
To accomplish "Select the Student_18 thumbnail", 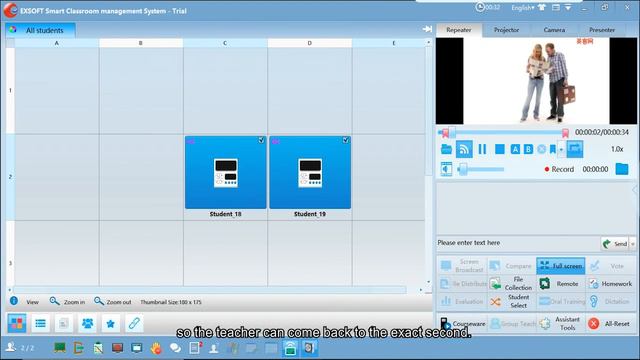I will [x=226, y=172].
